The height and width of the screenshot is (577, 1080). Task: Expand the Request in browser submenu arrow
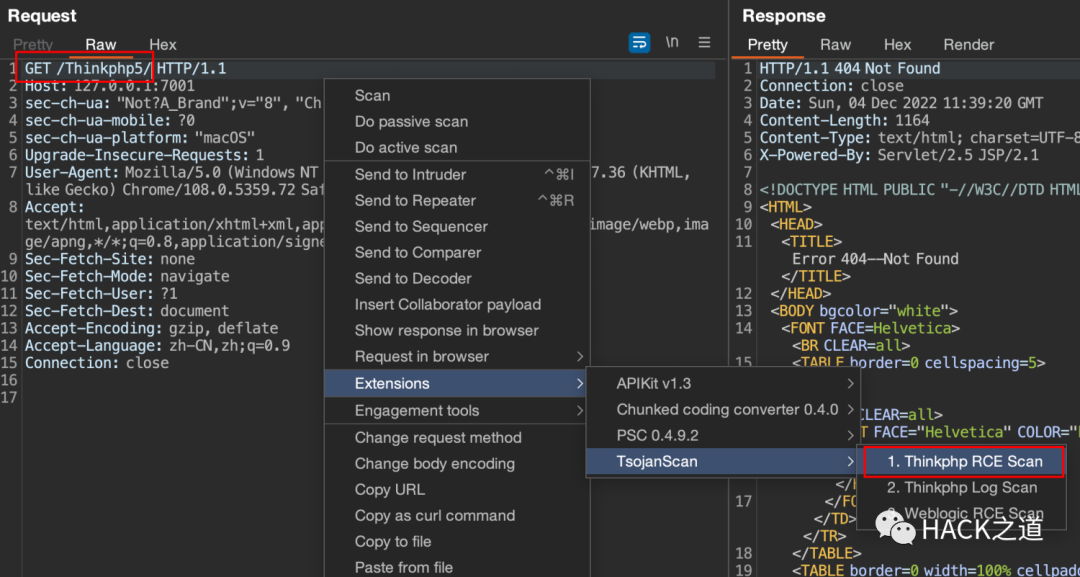tap(580, 357)
